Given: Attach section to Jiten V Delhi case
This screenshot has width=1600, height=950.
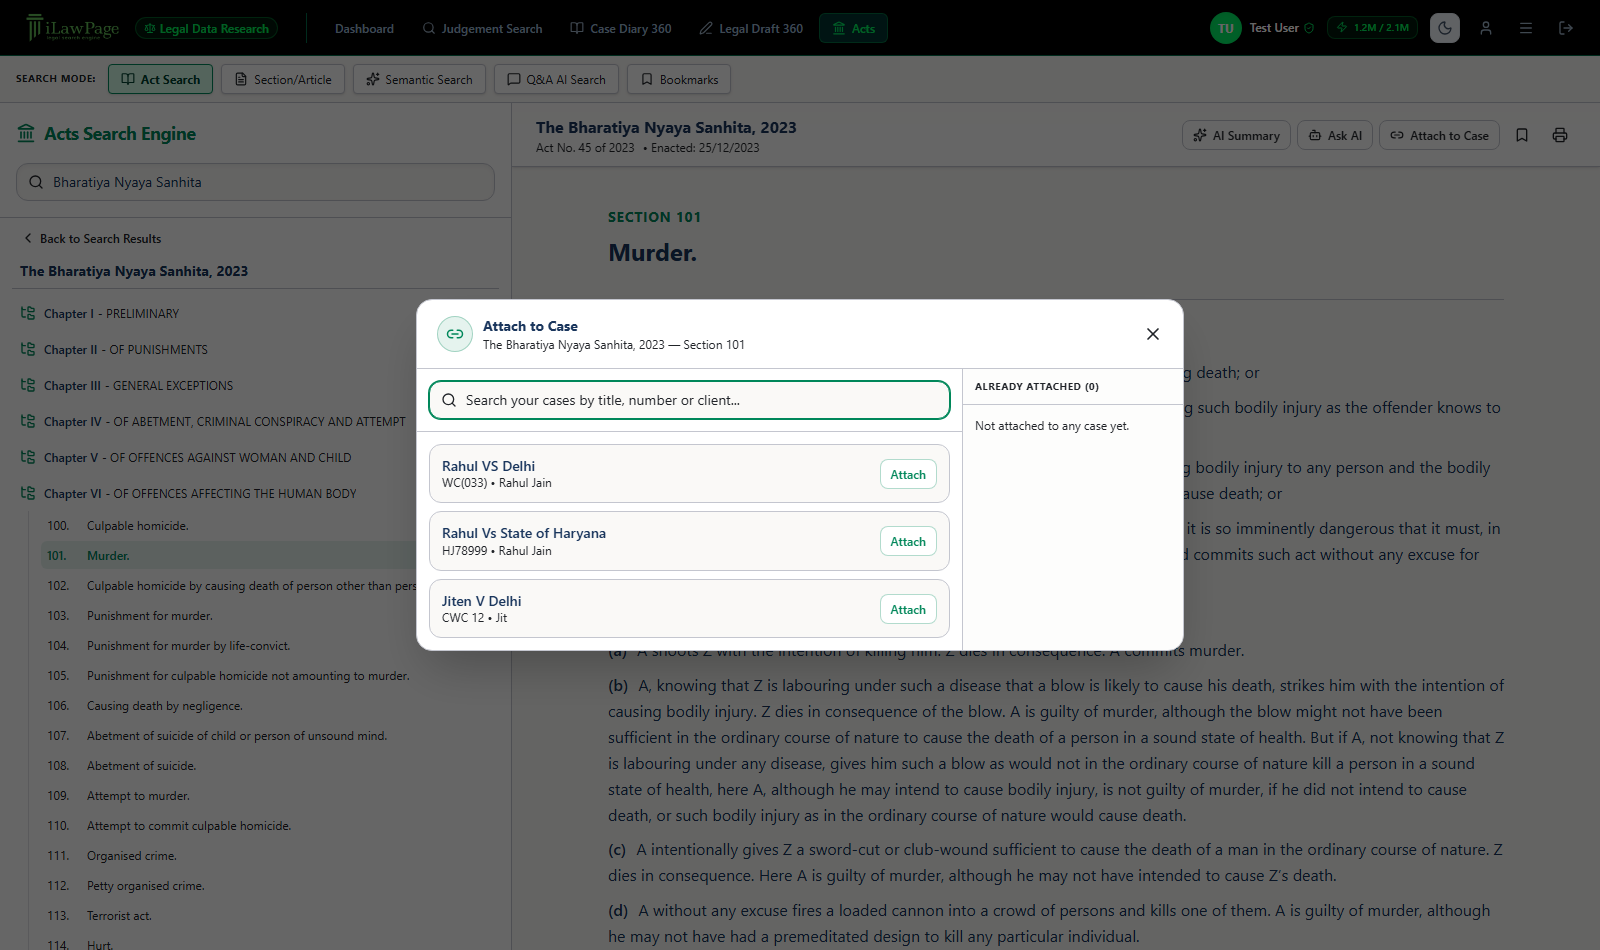Looking at the screenshot, I should coord(908,610).
